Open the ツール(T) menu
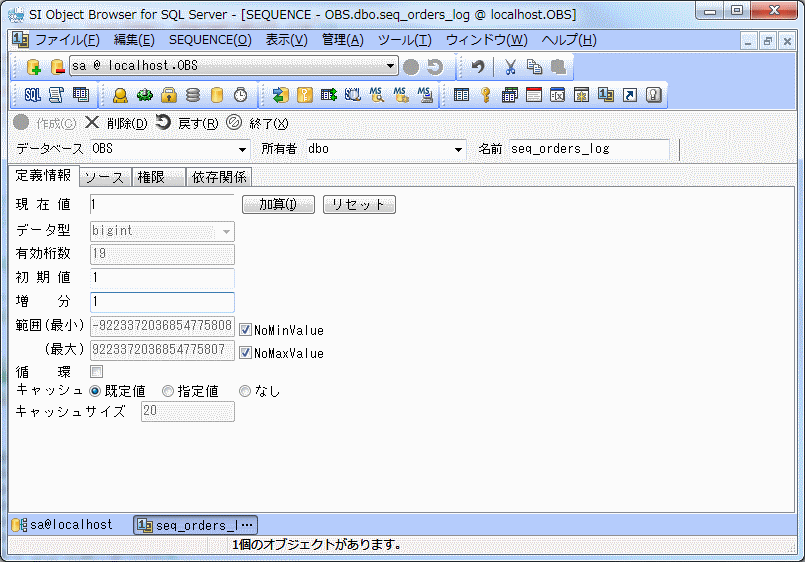805x562 pixels. pos(404,40)
